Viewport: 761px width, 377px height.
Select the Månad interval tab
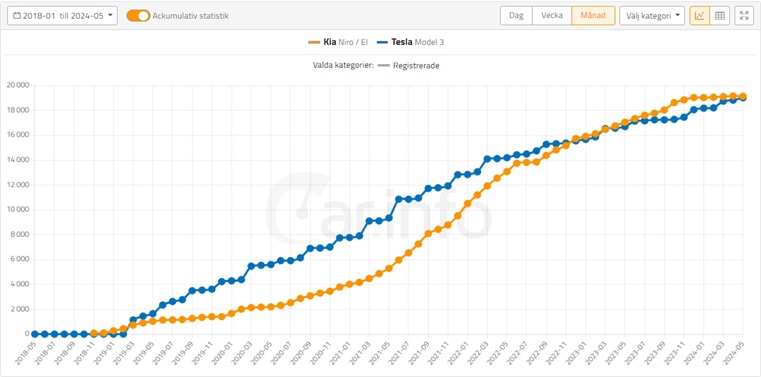(x=593, y=16)
